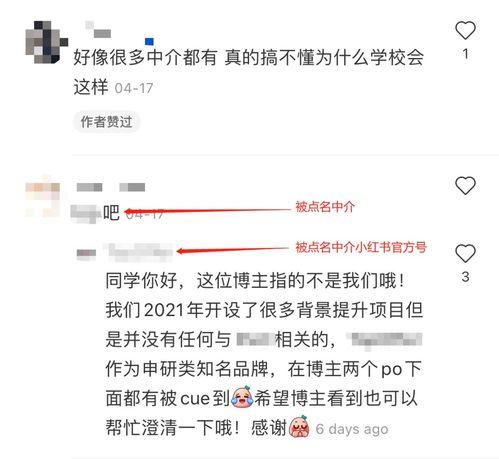Open the official account's blurred username

[139, 254]
